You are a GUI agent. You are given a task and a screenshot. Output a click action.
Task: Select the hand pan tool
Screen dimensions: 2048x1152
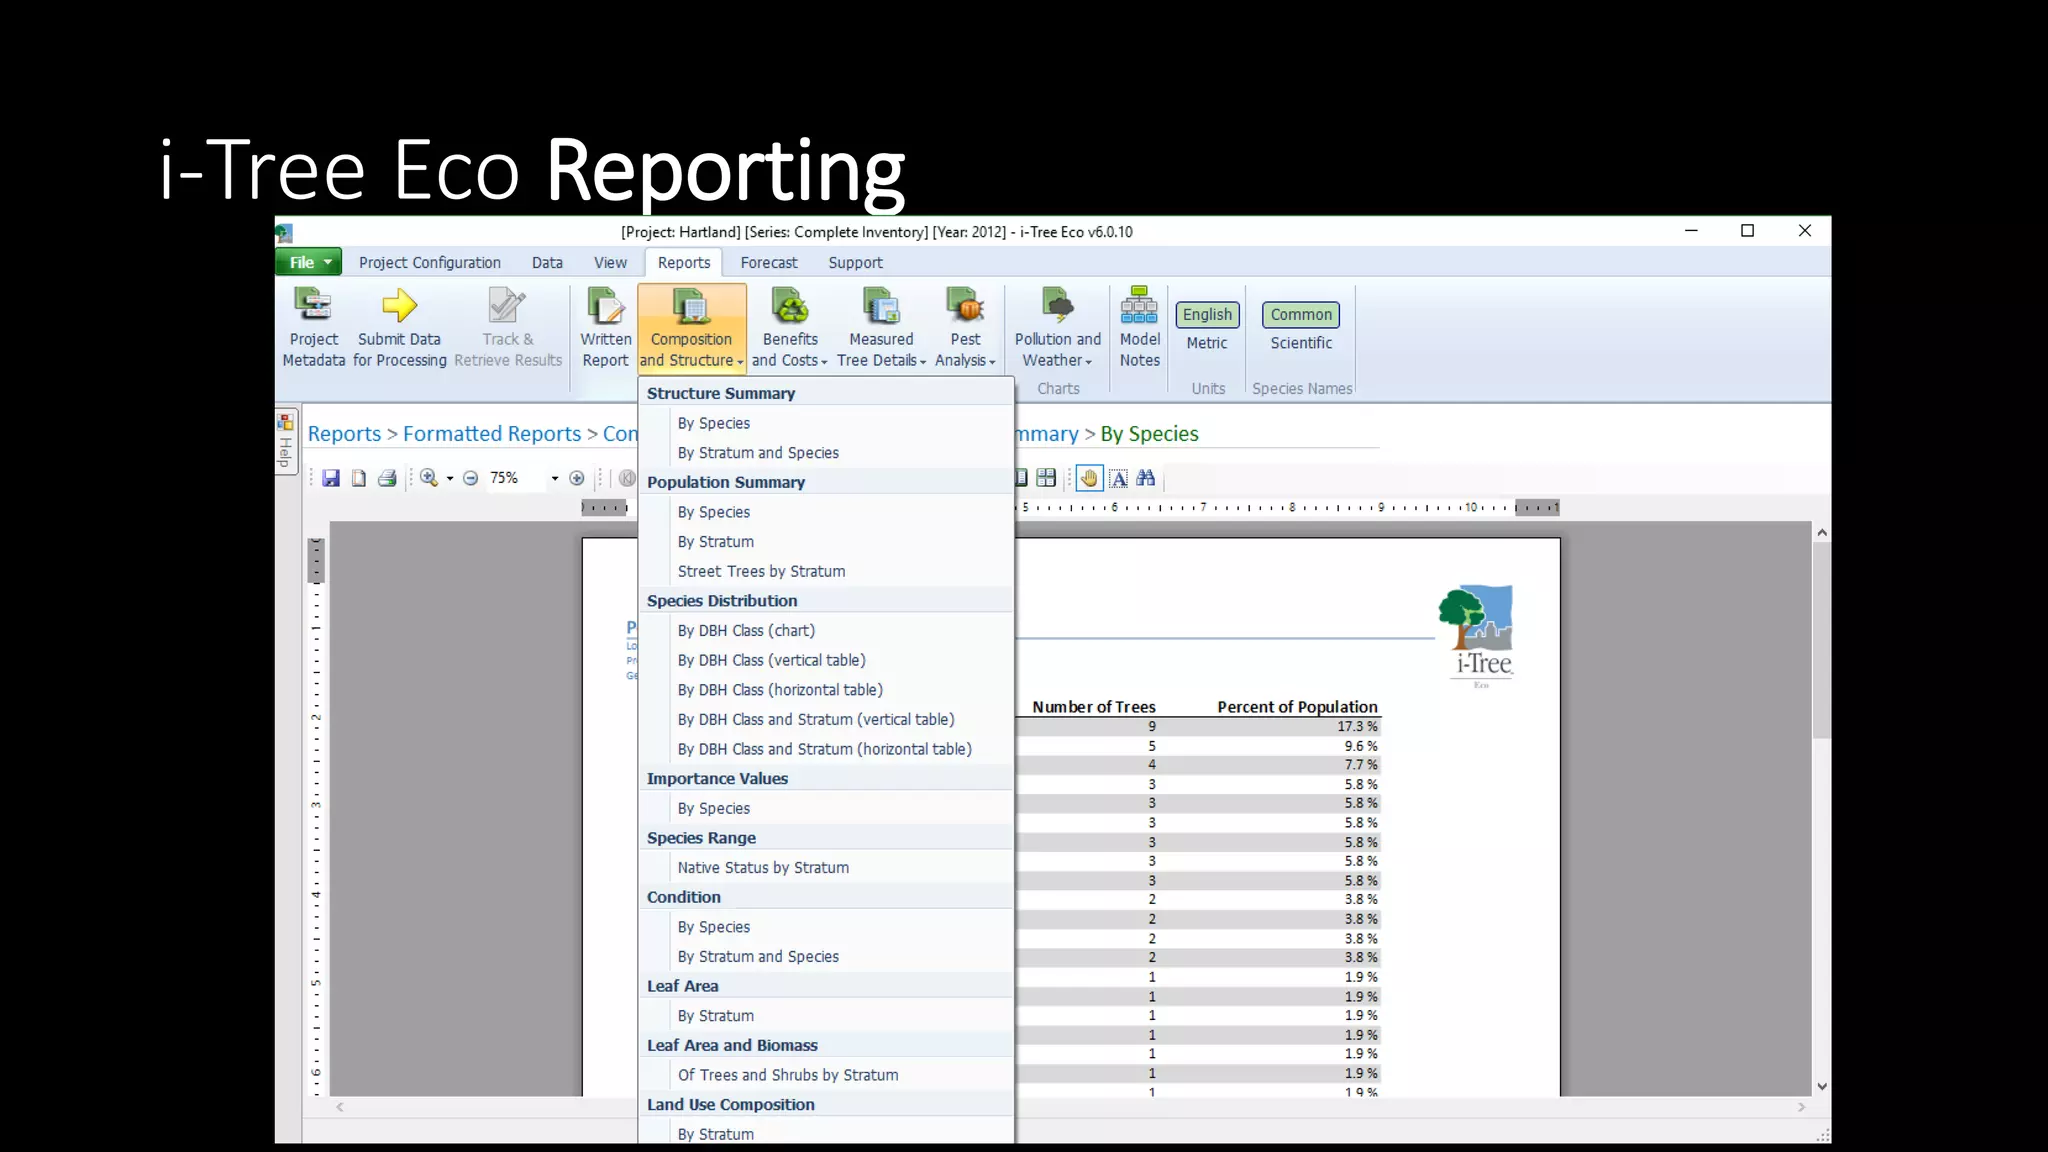click(1089, 478)
